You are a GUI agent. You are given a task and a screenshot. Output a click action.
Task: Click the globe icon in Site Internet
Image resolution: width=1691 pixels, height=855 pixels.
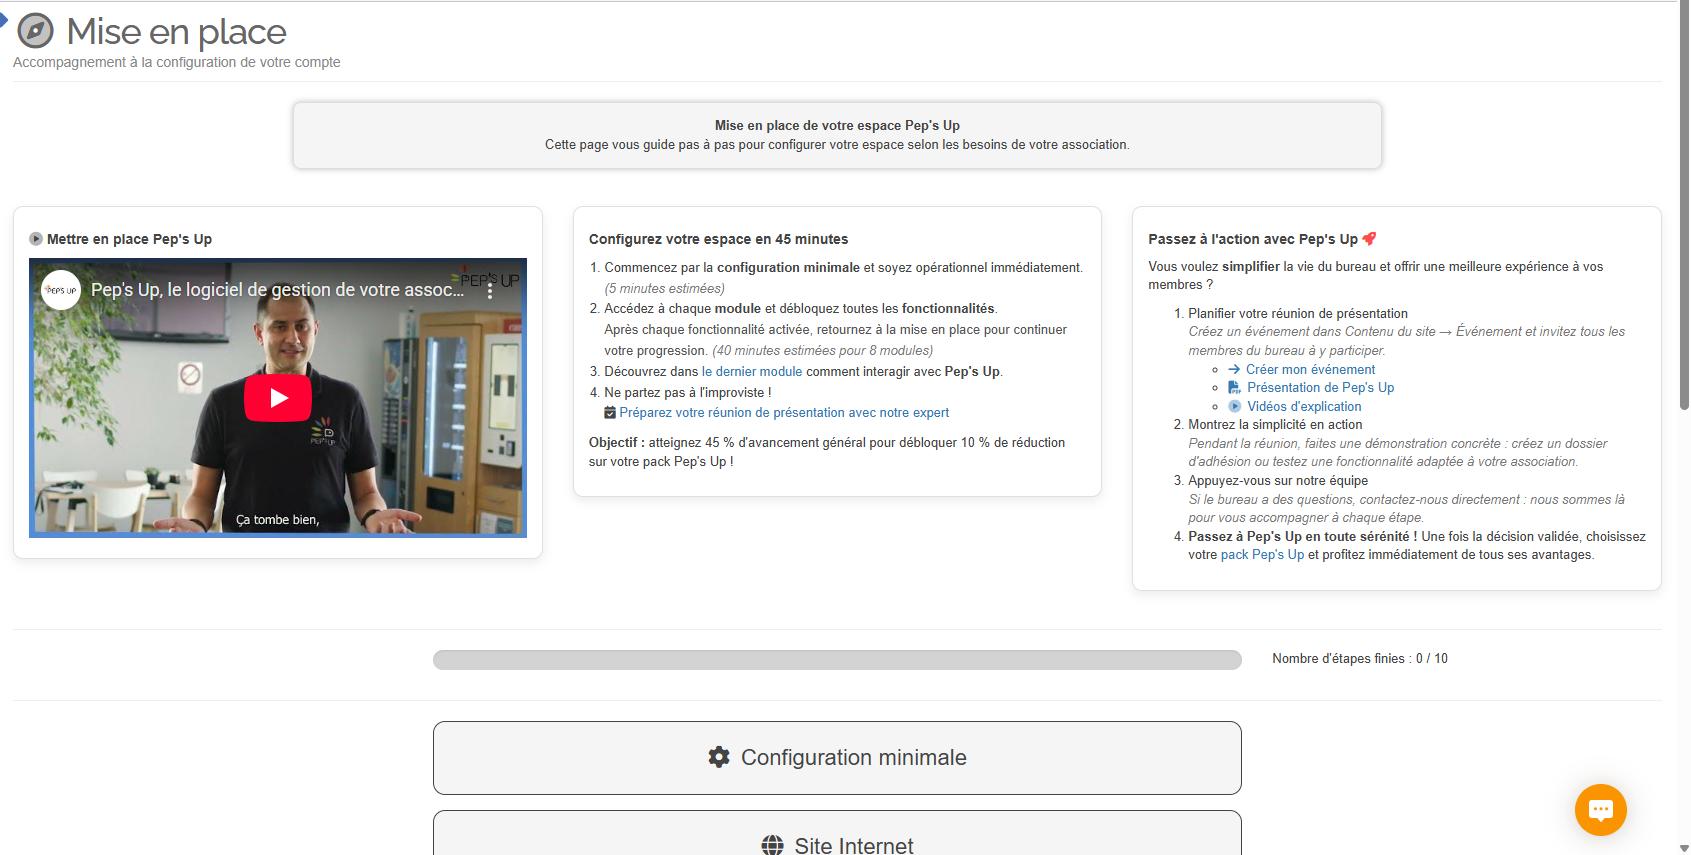pyautogui.click(x=773, y=845)
